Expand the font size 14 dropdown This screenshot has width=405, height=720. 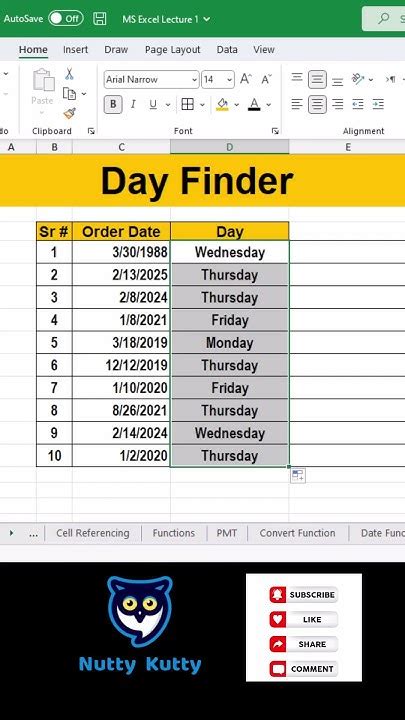[x=230, y=79]
